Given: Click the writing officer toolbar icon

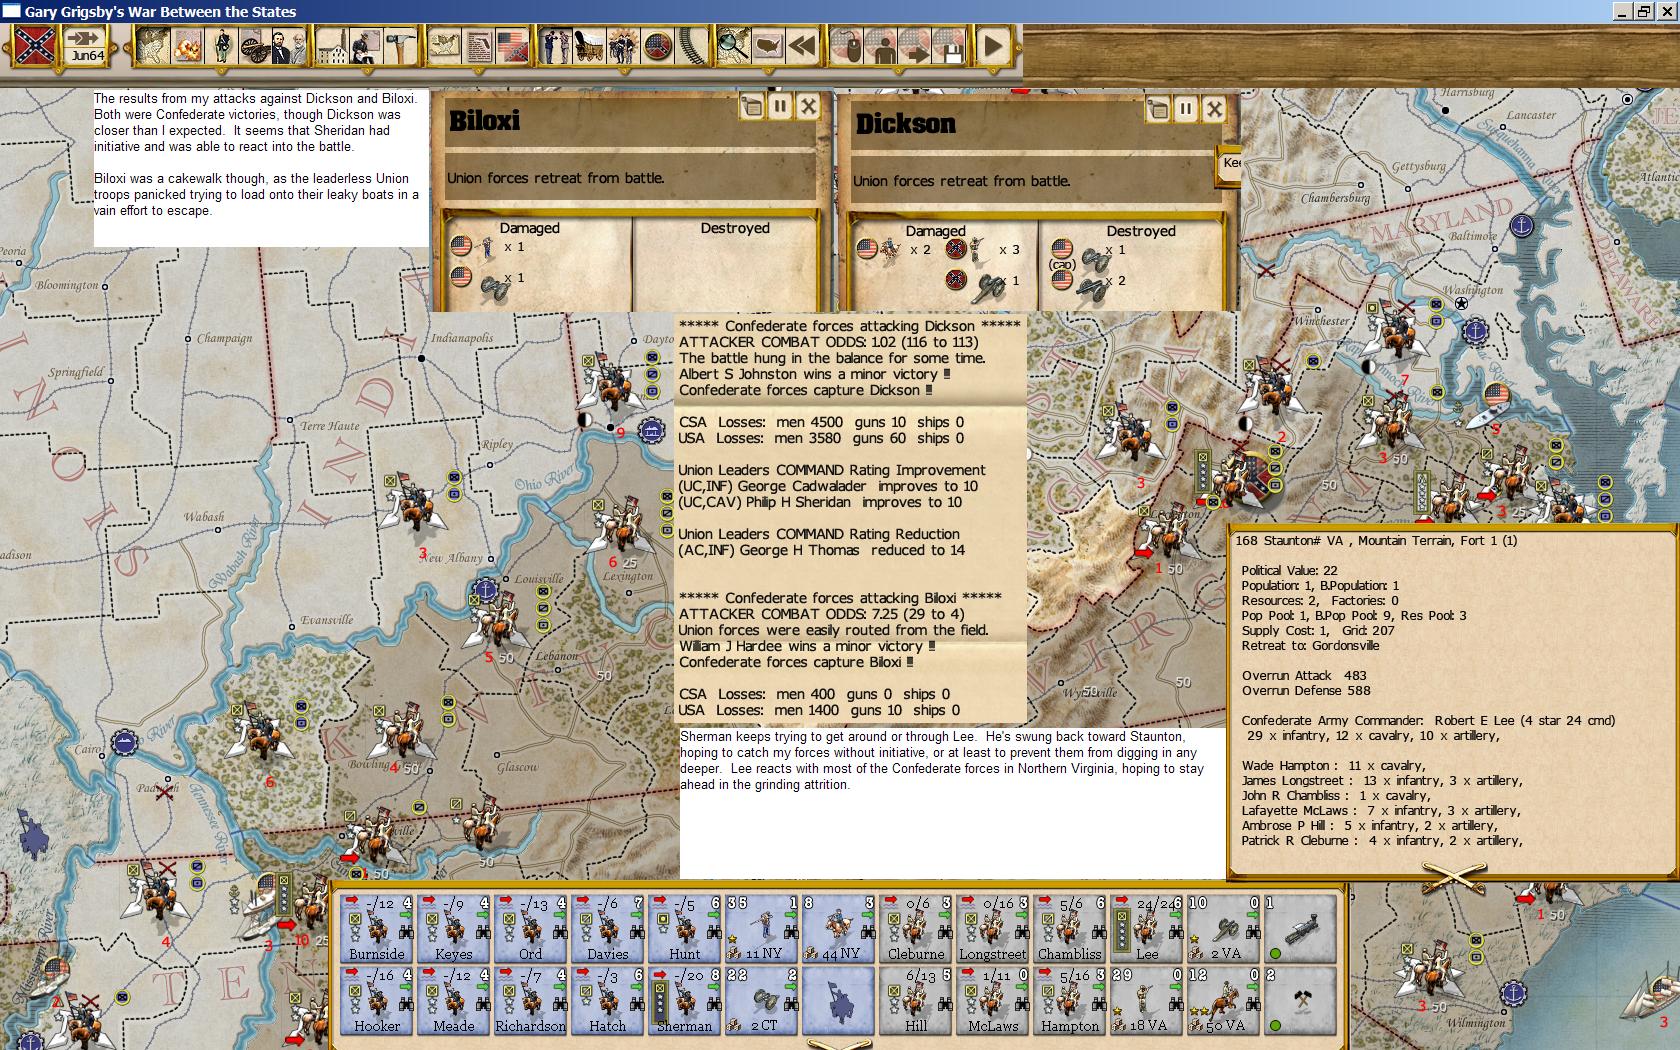Looking at the screenshot, I should coord(366,46).
